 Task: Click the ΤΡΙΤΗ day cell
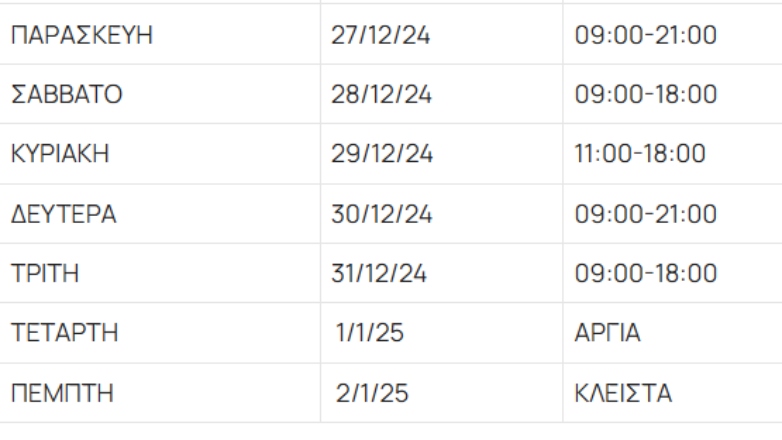tap(43, 272)
